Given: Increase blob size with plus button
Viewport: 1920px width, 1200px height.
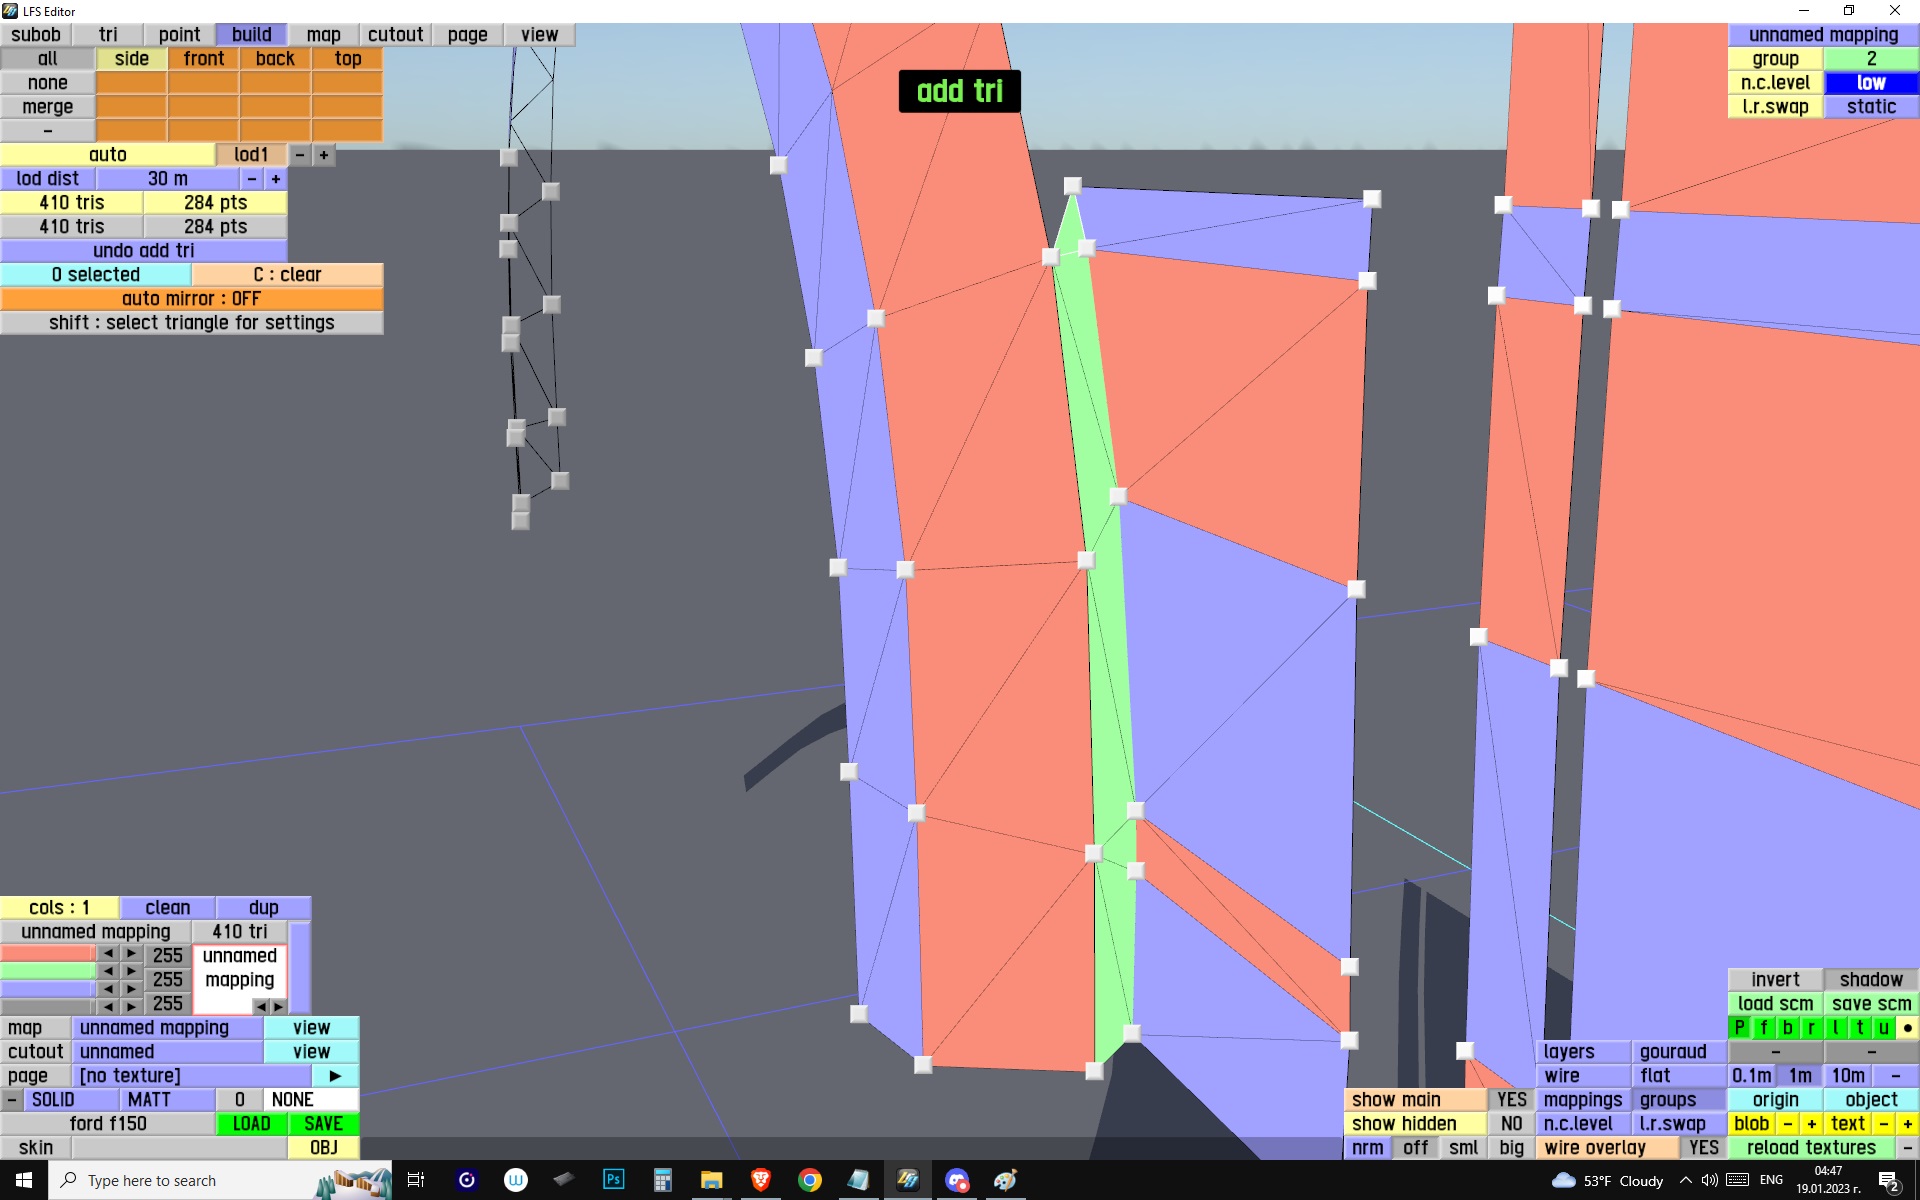Looking at the screenshot, I should [1811, 1124].
